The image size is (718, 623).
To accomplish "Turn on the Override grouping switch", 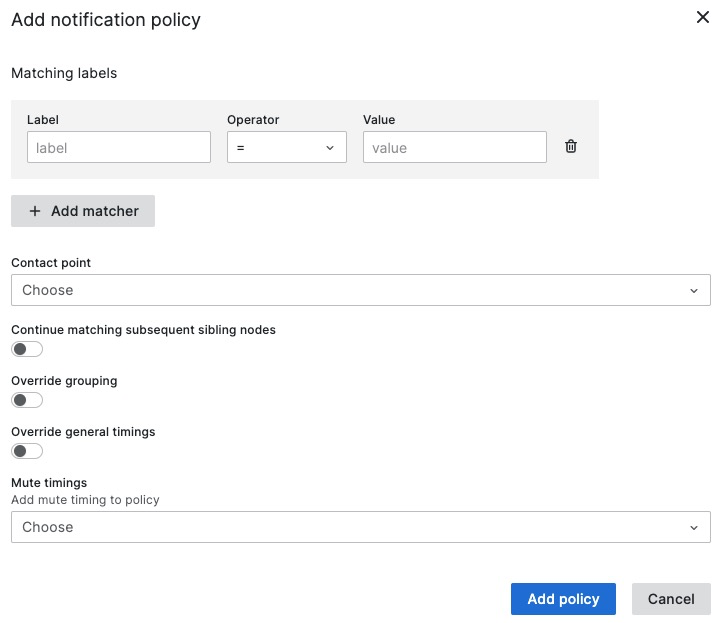I will click(27, 400).
